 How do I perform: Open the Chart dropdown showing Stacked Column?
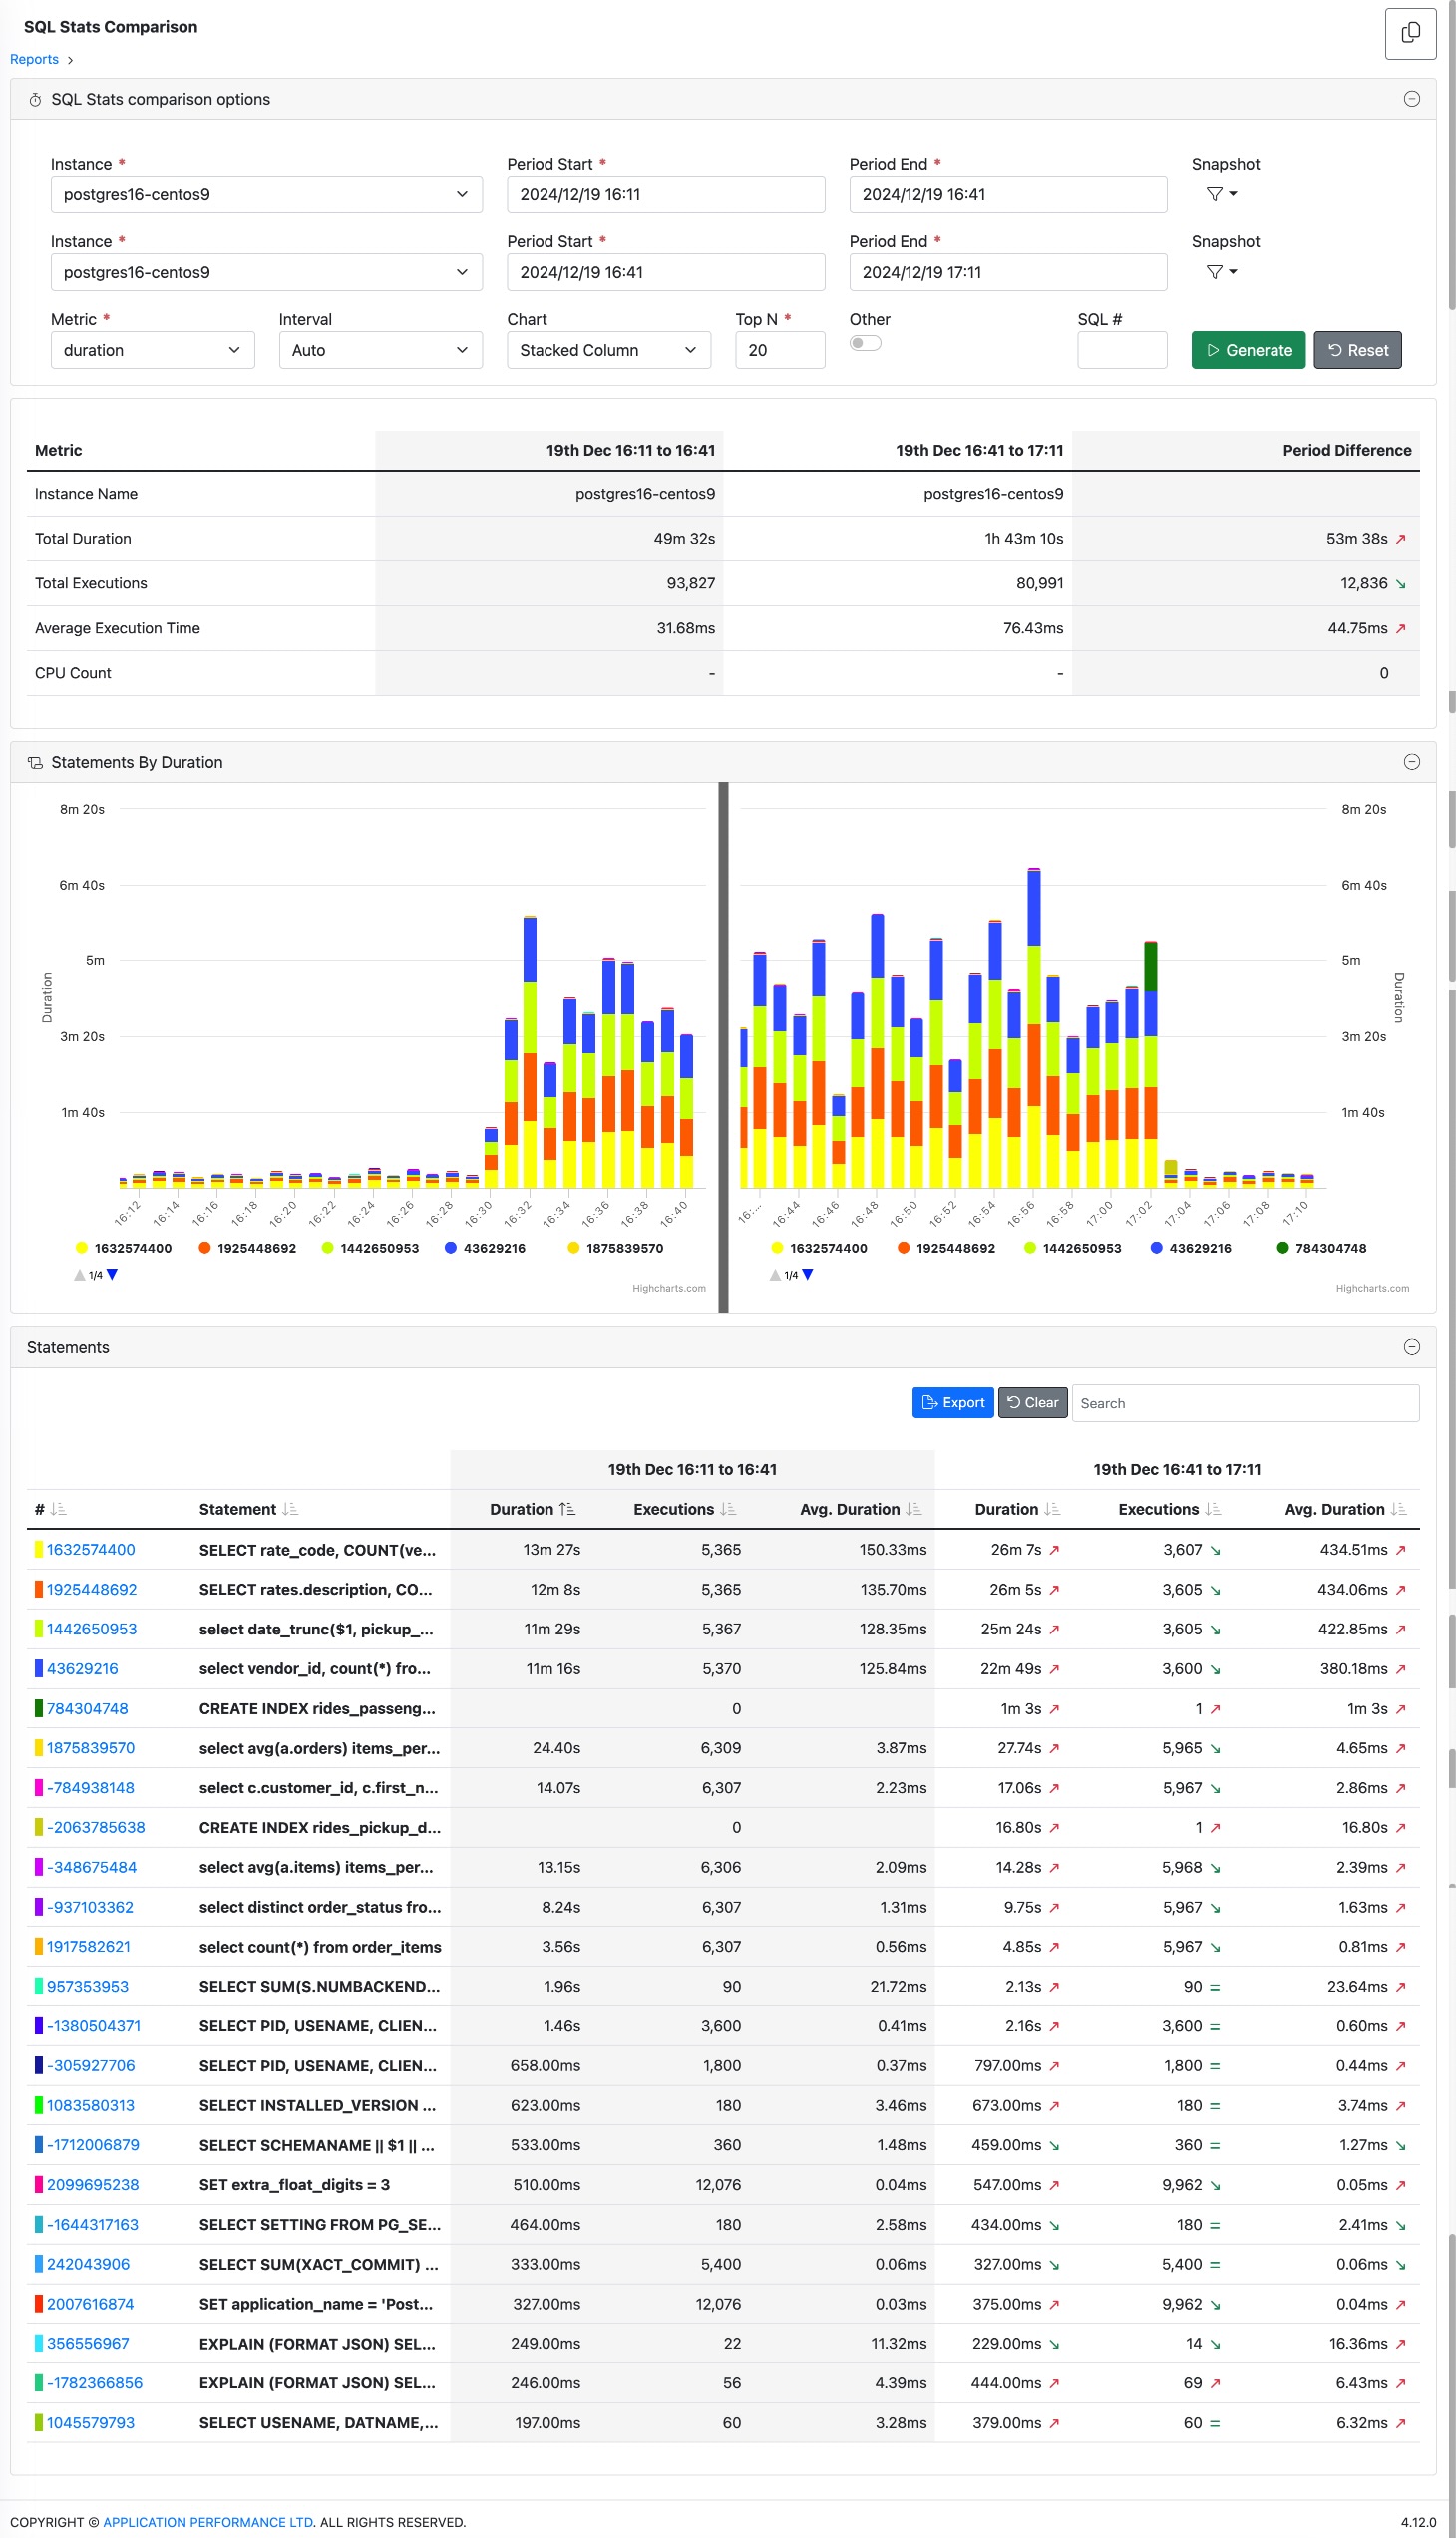[x=608, y=350]
